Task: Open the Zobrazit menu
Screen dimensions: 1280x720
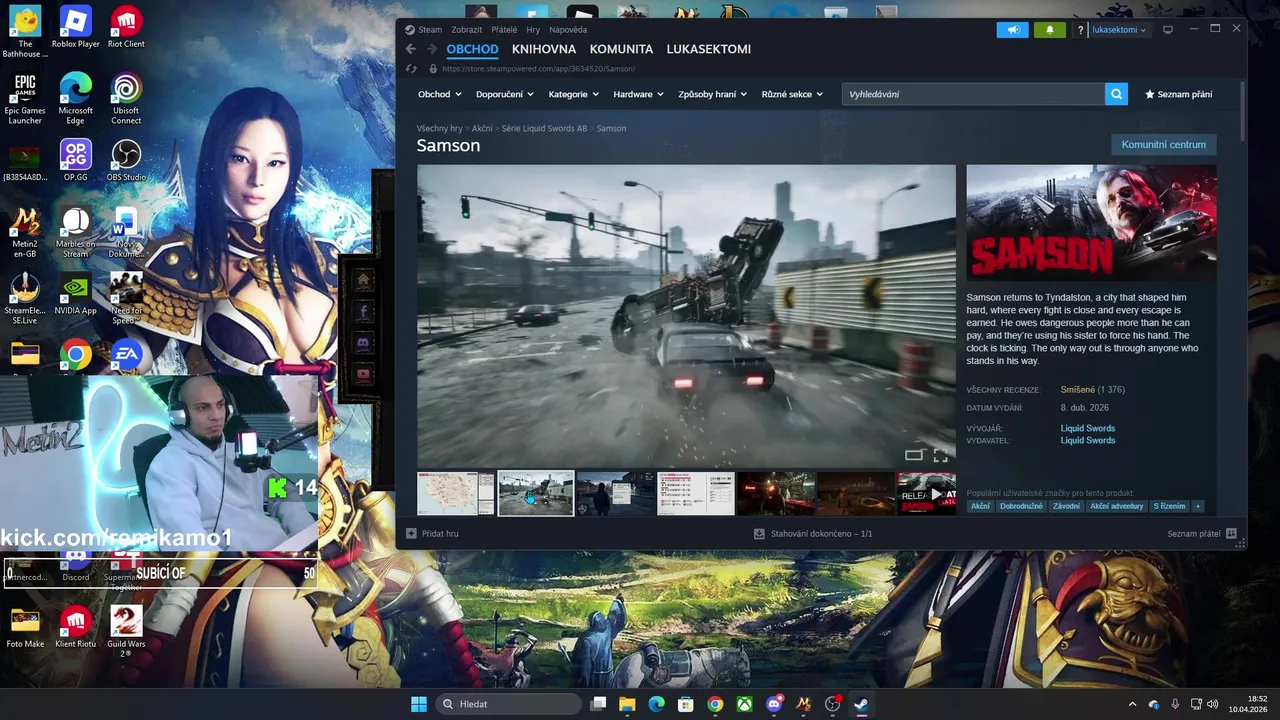Action: (466, 30)
